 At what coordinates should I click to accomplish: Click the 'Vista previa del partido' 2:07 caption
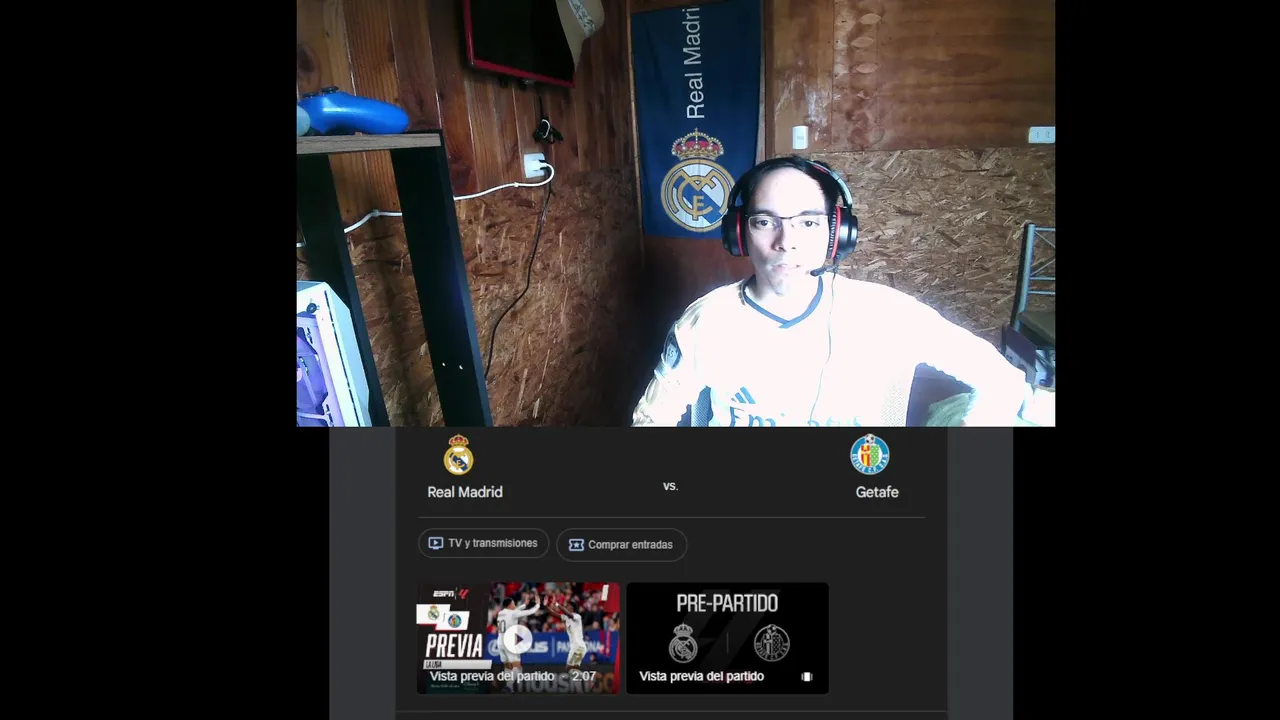513,677
